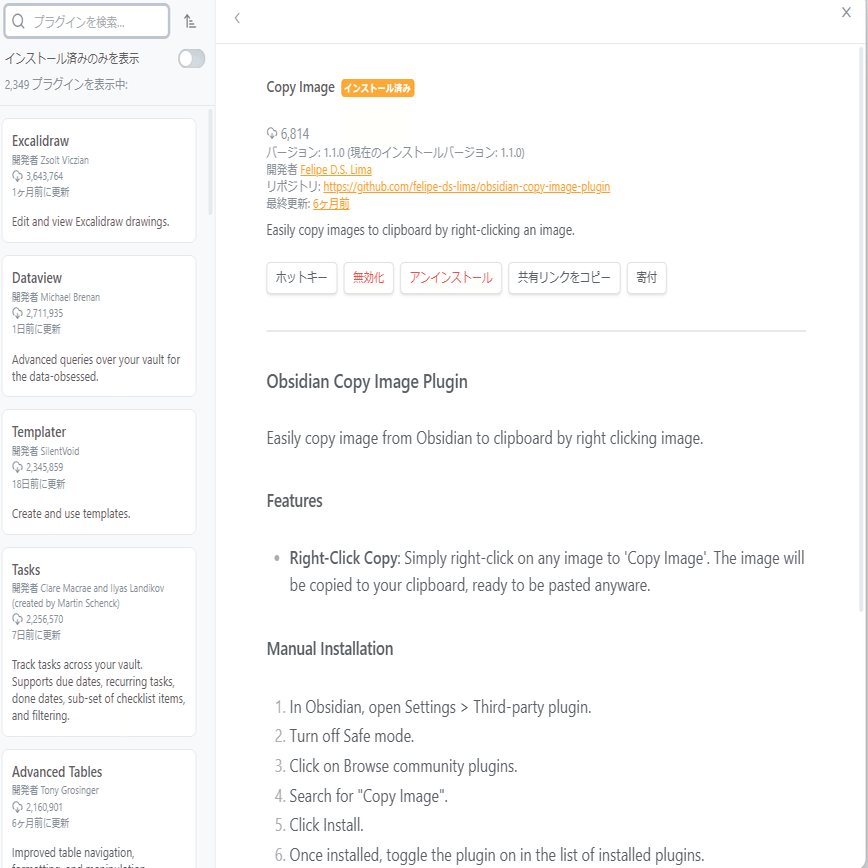
Task: Open the Templater plugin card
Action: pos(99,472)
